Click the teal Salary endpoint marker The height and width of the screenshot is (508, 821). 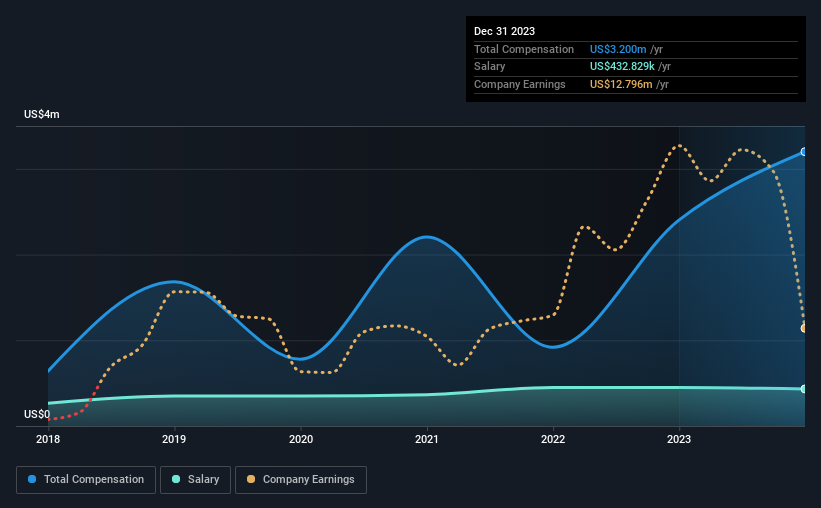click(804, 389)
